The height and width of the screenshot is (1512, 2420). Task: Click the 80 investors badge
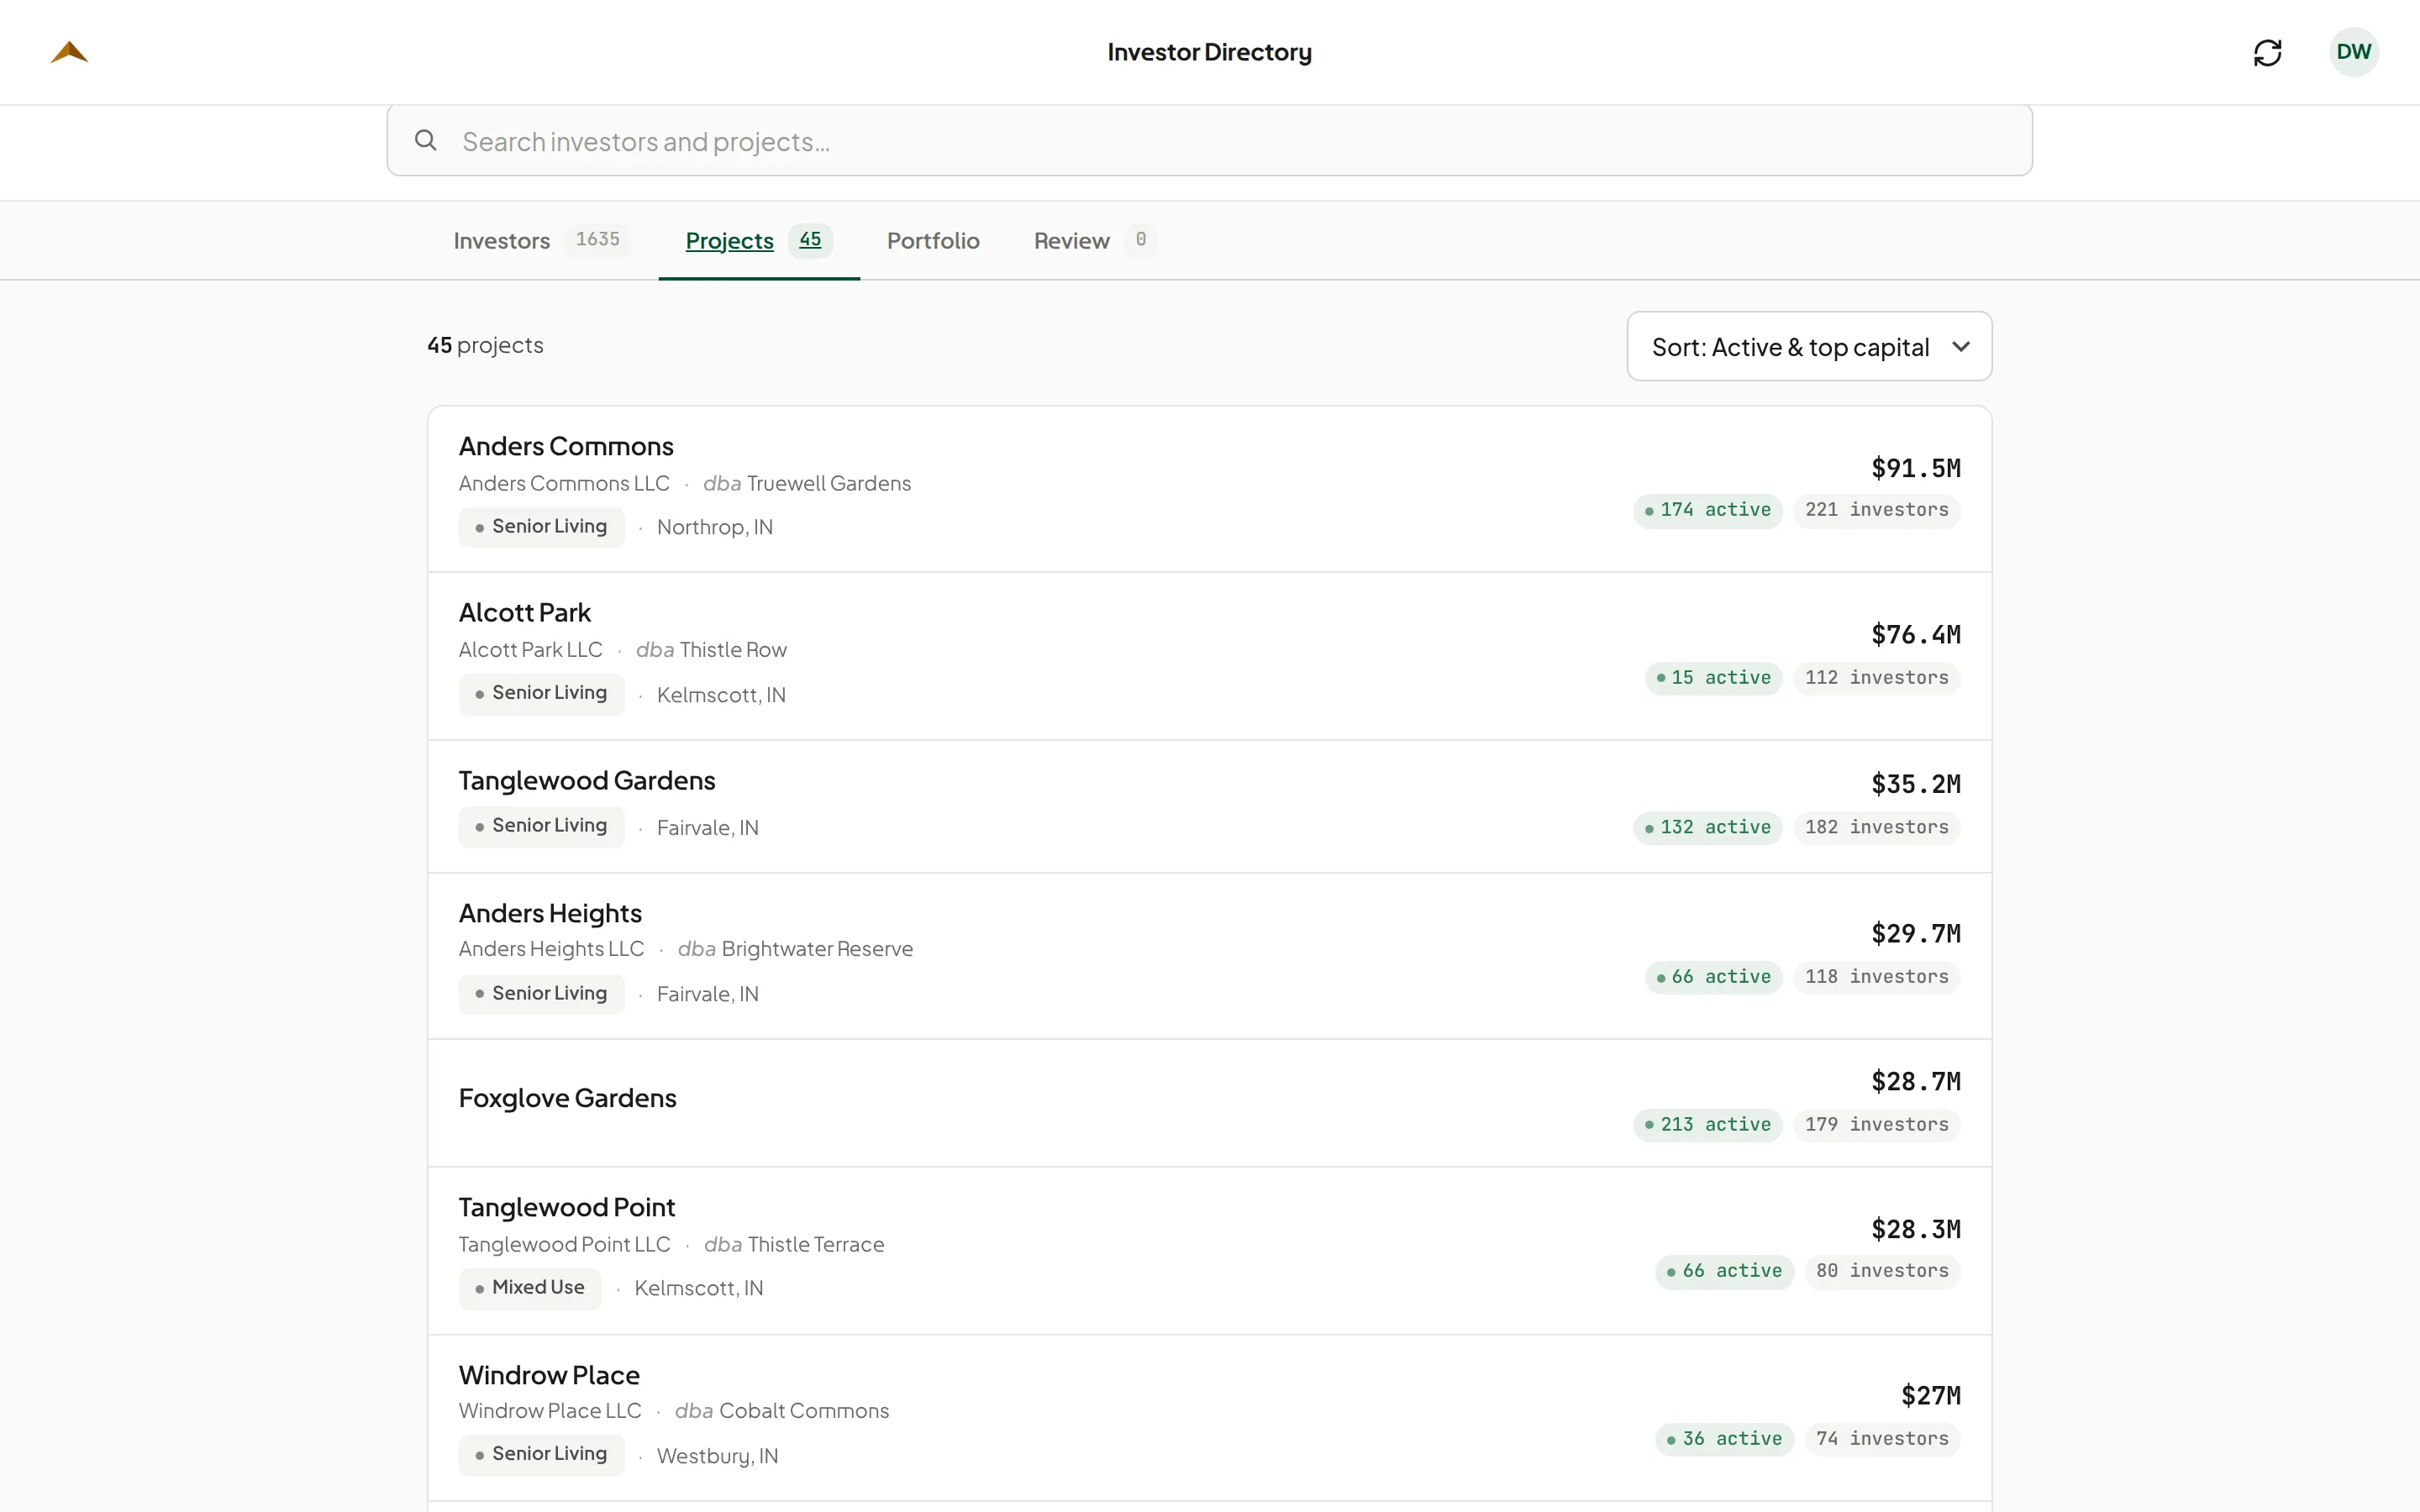1882,1271
